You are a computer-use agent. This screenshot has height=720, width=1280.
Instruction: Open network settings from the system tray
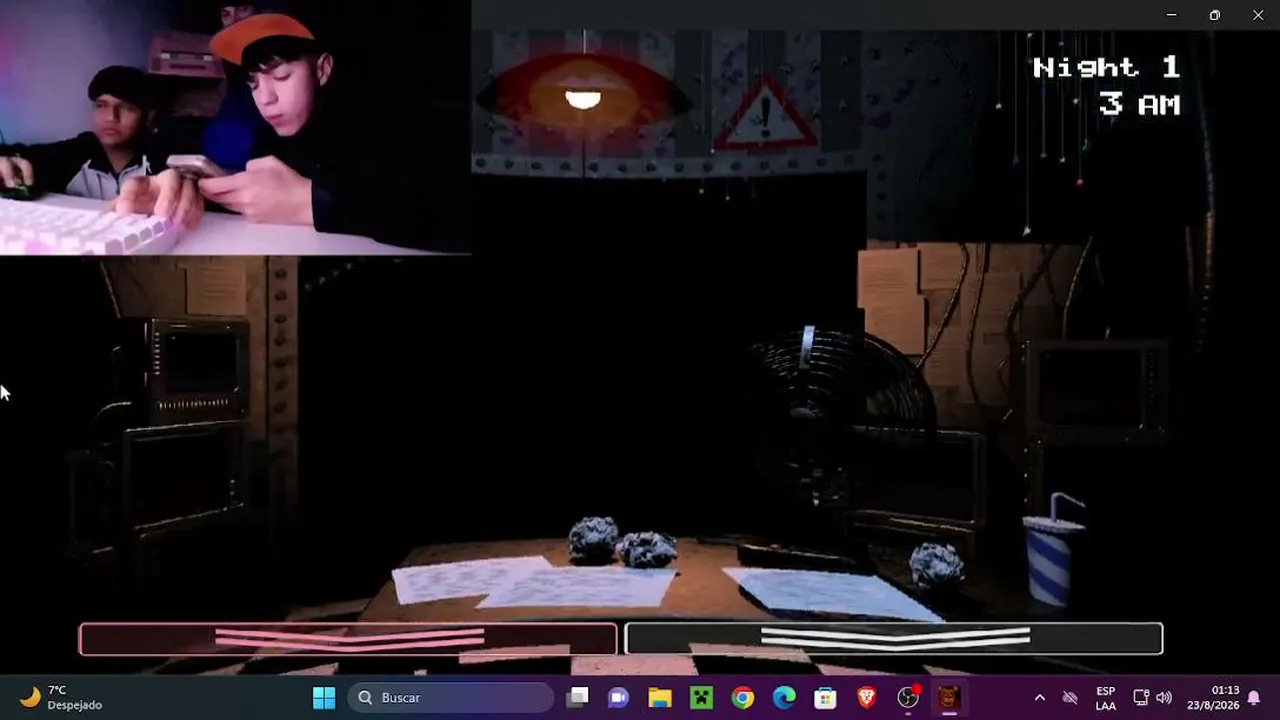pyautogui.click(x=1141, y=698)
